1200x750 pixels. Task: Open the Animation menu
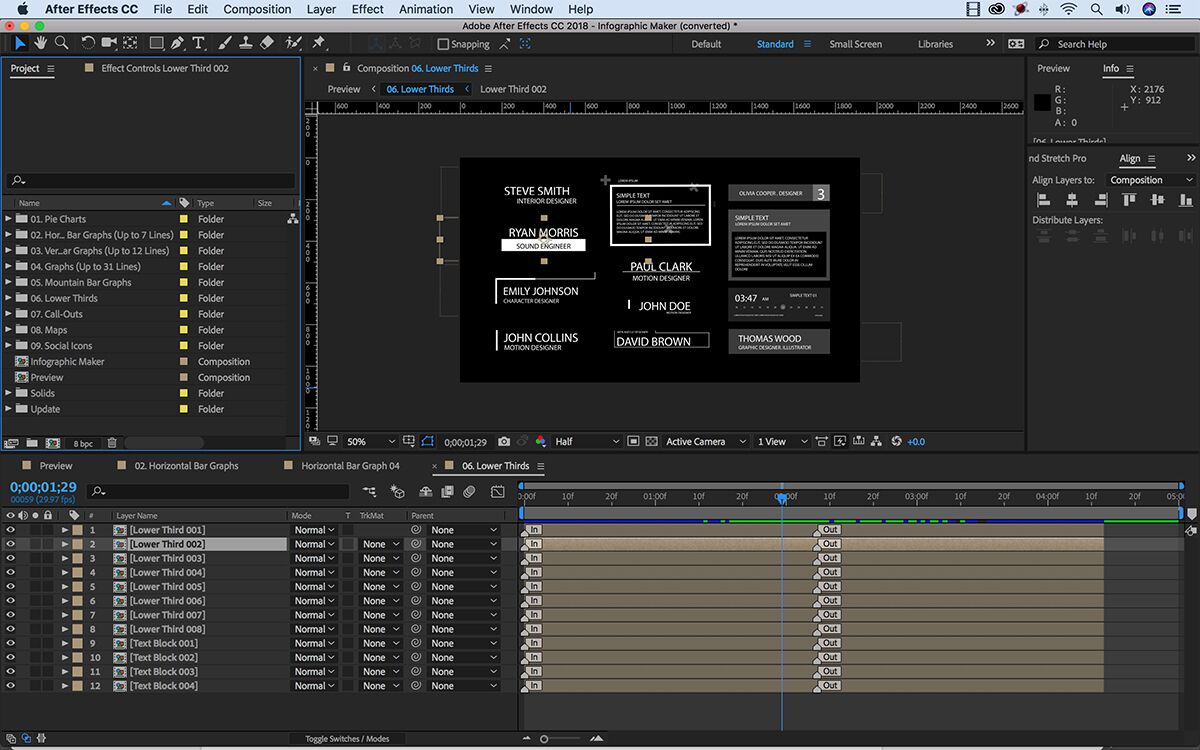pyautogui.click(x=426, y=9)
